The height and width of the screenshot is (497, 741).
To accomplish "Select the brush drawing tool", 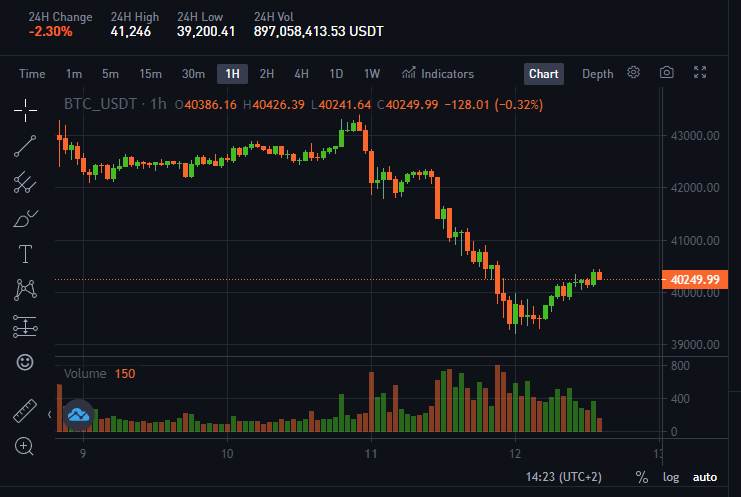I will pos(25,219).
